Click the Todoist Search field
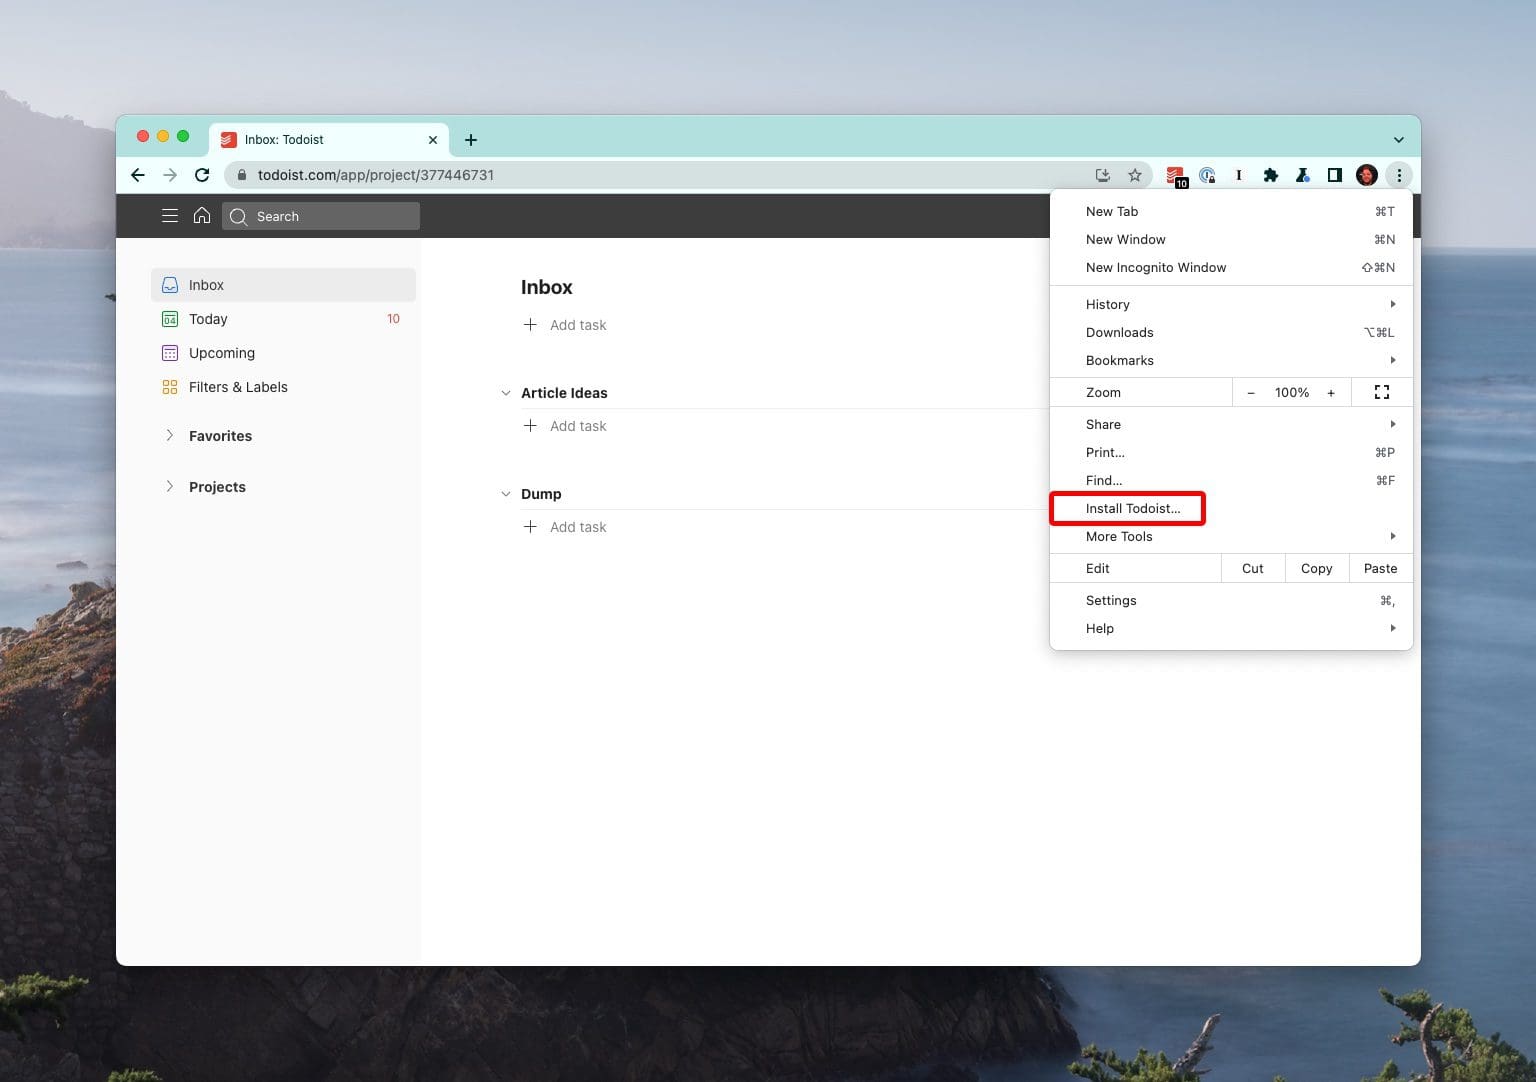This screenshot has height=1082, width=1536. tap(321, 216)
